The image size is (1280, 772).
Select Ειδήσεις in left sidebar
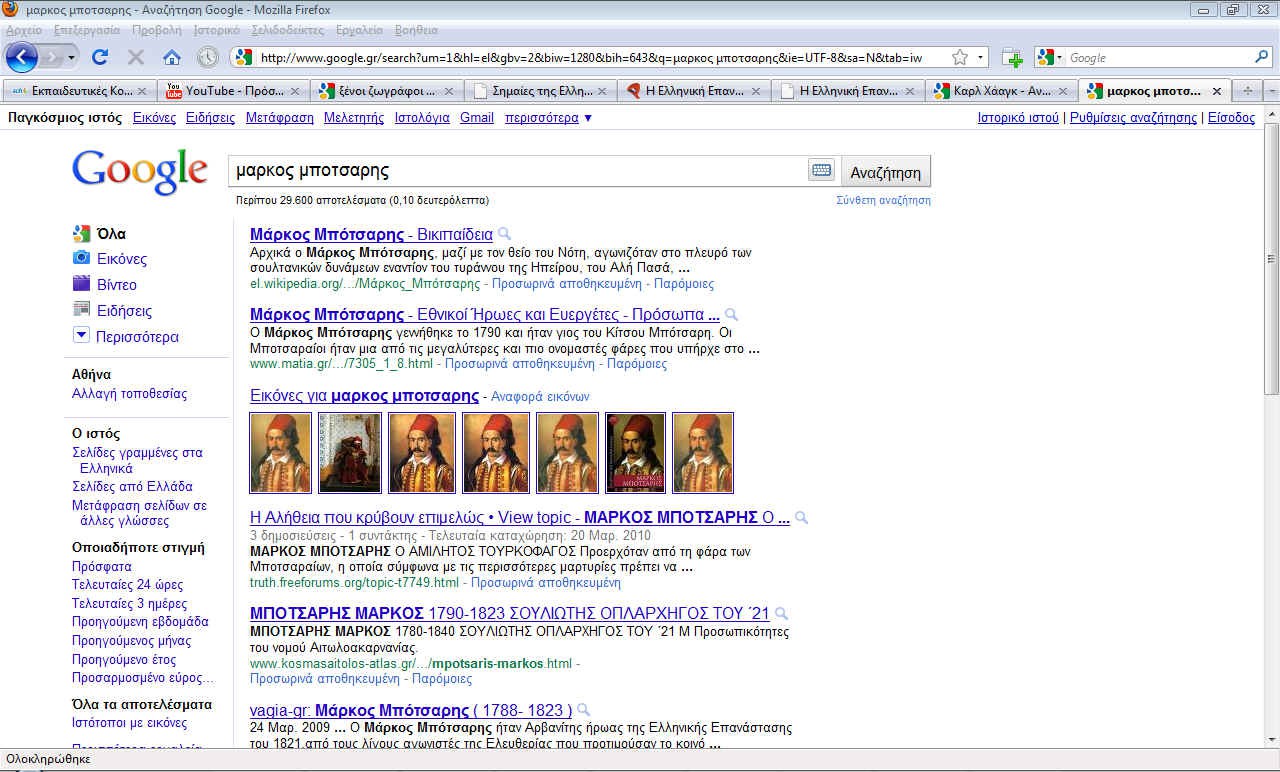124,311
